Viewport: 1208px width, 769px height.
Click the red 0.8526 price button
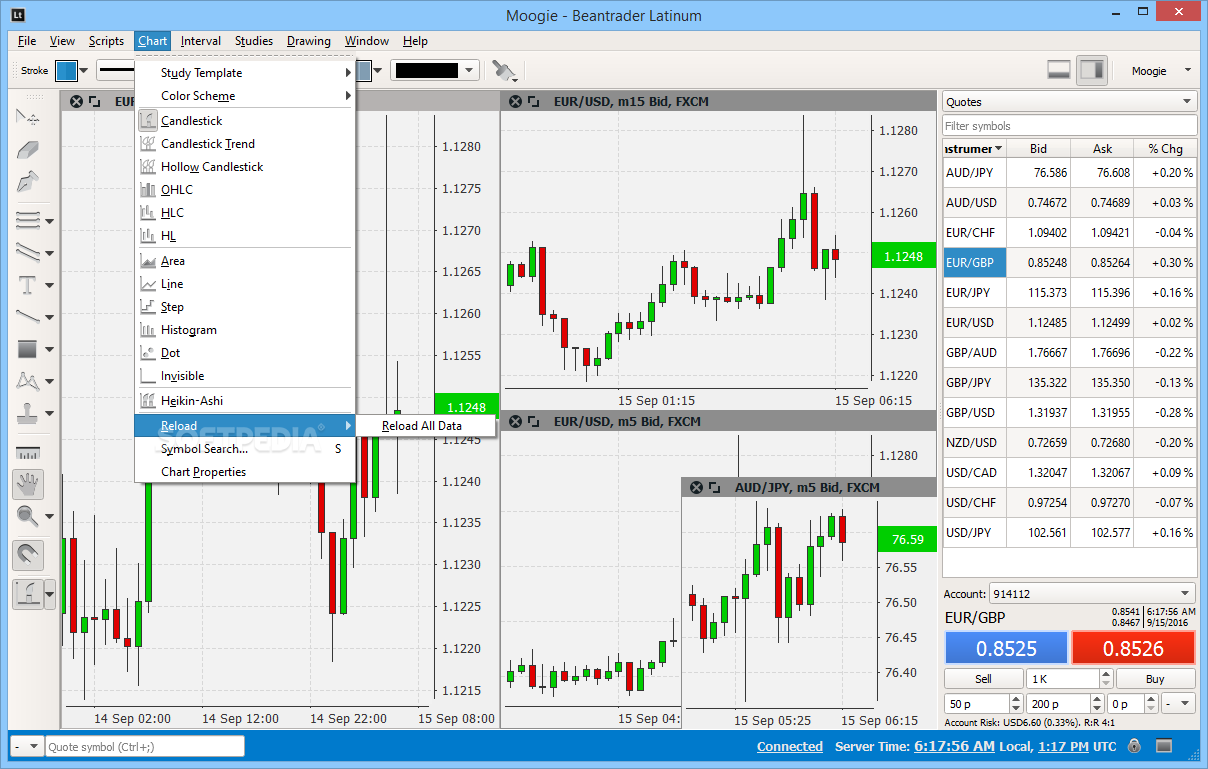1133,648
